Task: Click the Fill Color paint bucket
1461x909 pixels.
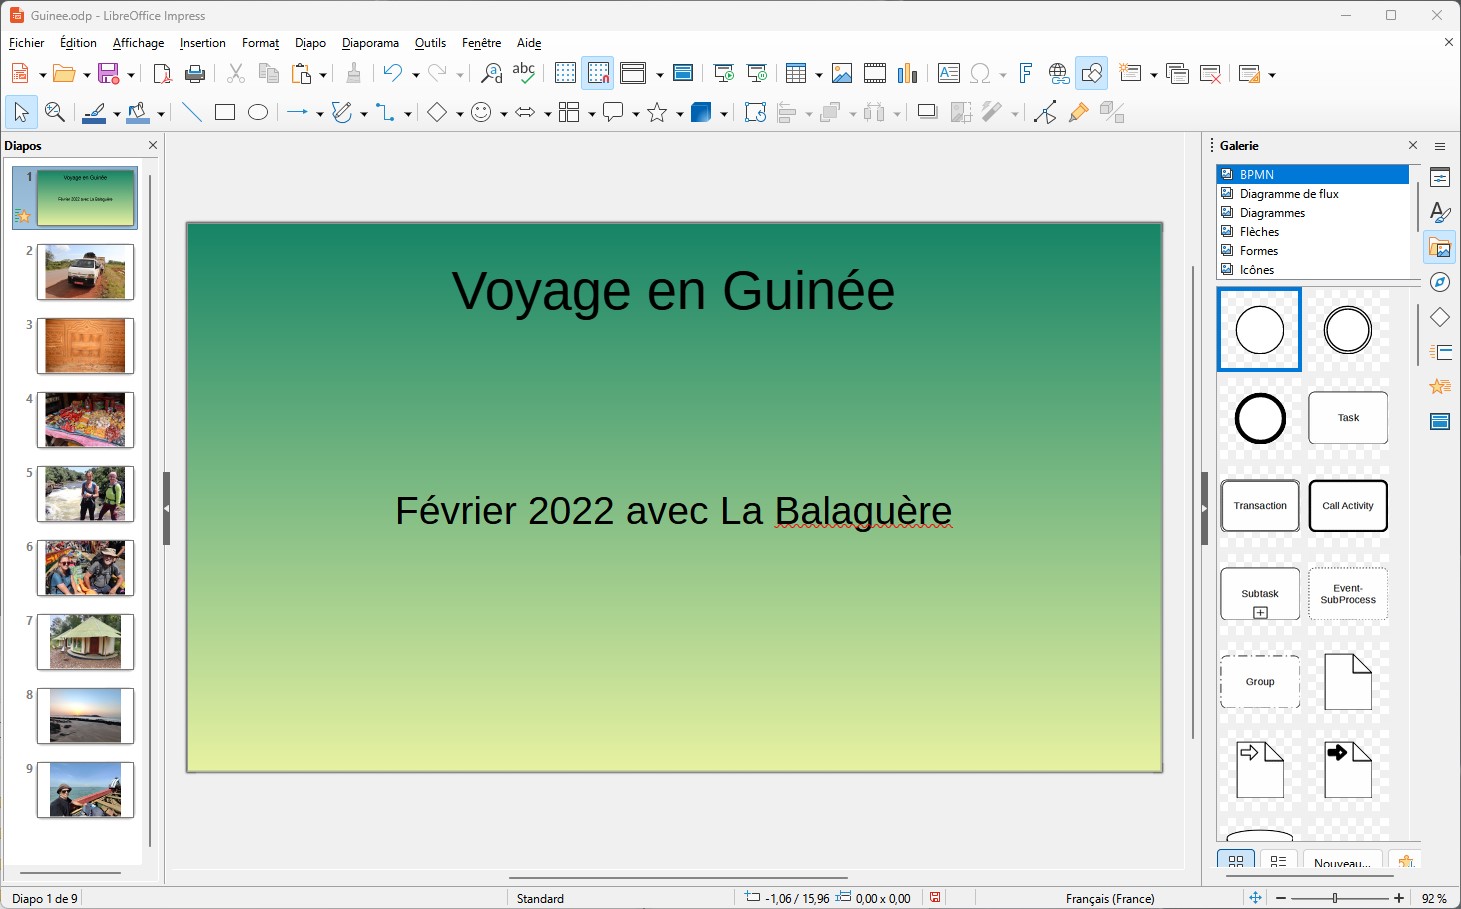Action: click(x=138, y=113)
